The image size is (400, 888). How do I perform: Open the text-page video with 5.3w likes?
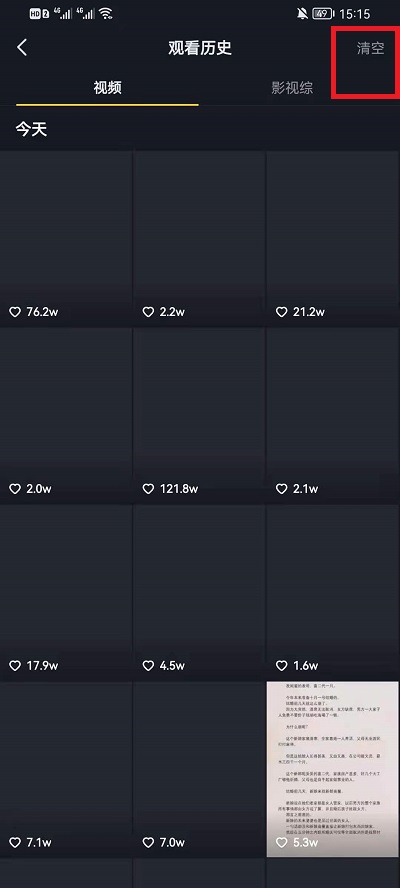(333, 769)
